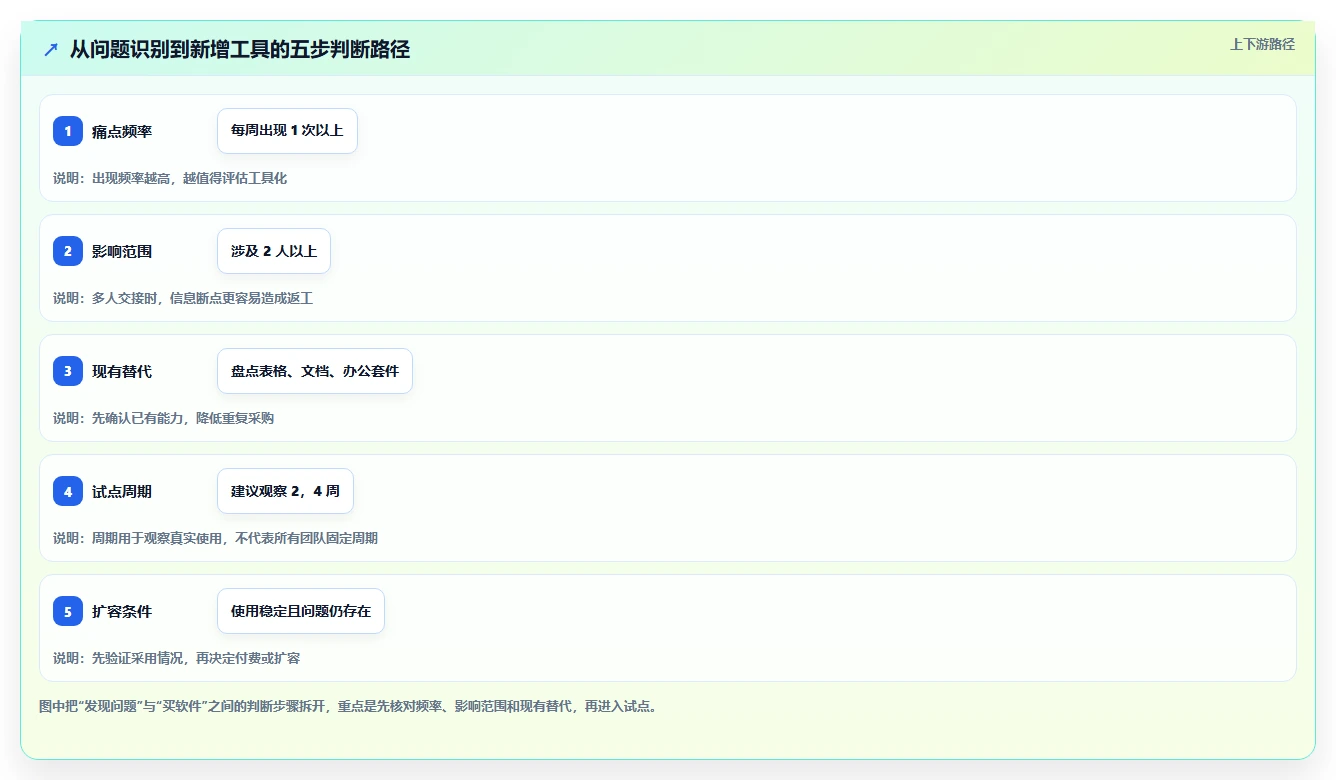The width and height of the screenshot is (1336, 780).
Task: Click the 每周出现 1 次以上 chip
Action: tap(287, 131)
